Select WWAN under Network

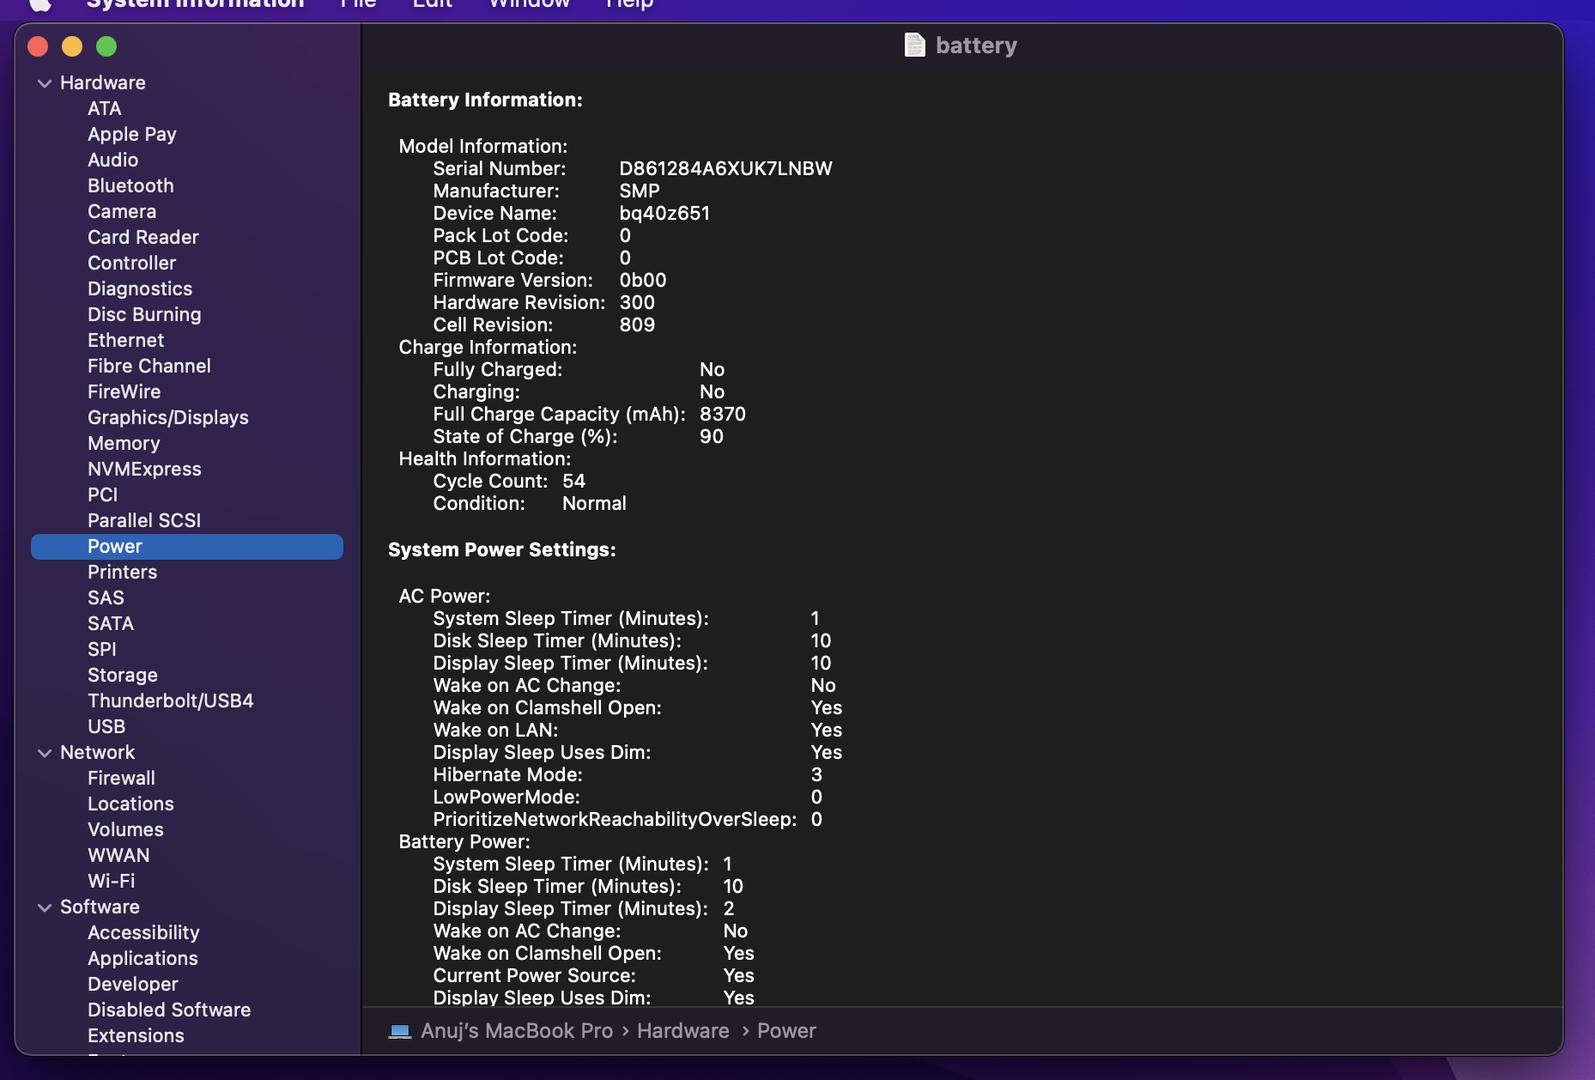[118, 856]
